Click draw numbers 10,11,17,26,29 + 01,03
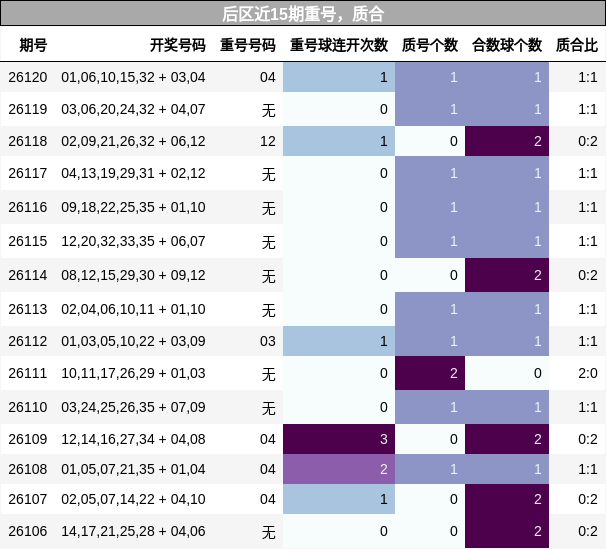This screenshot has height=549, width=606. tap(133, 374)
